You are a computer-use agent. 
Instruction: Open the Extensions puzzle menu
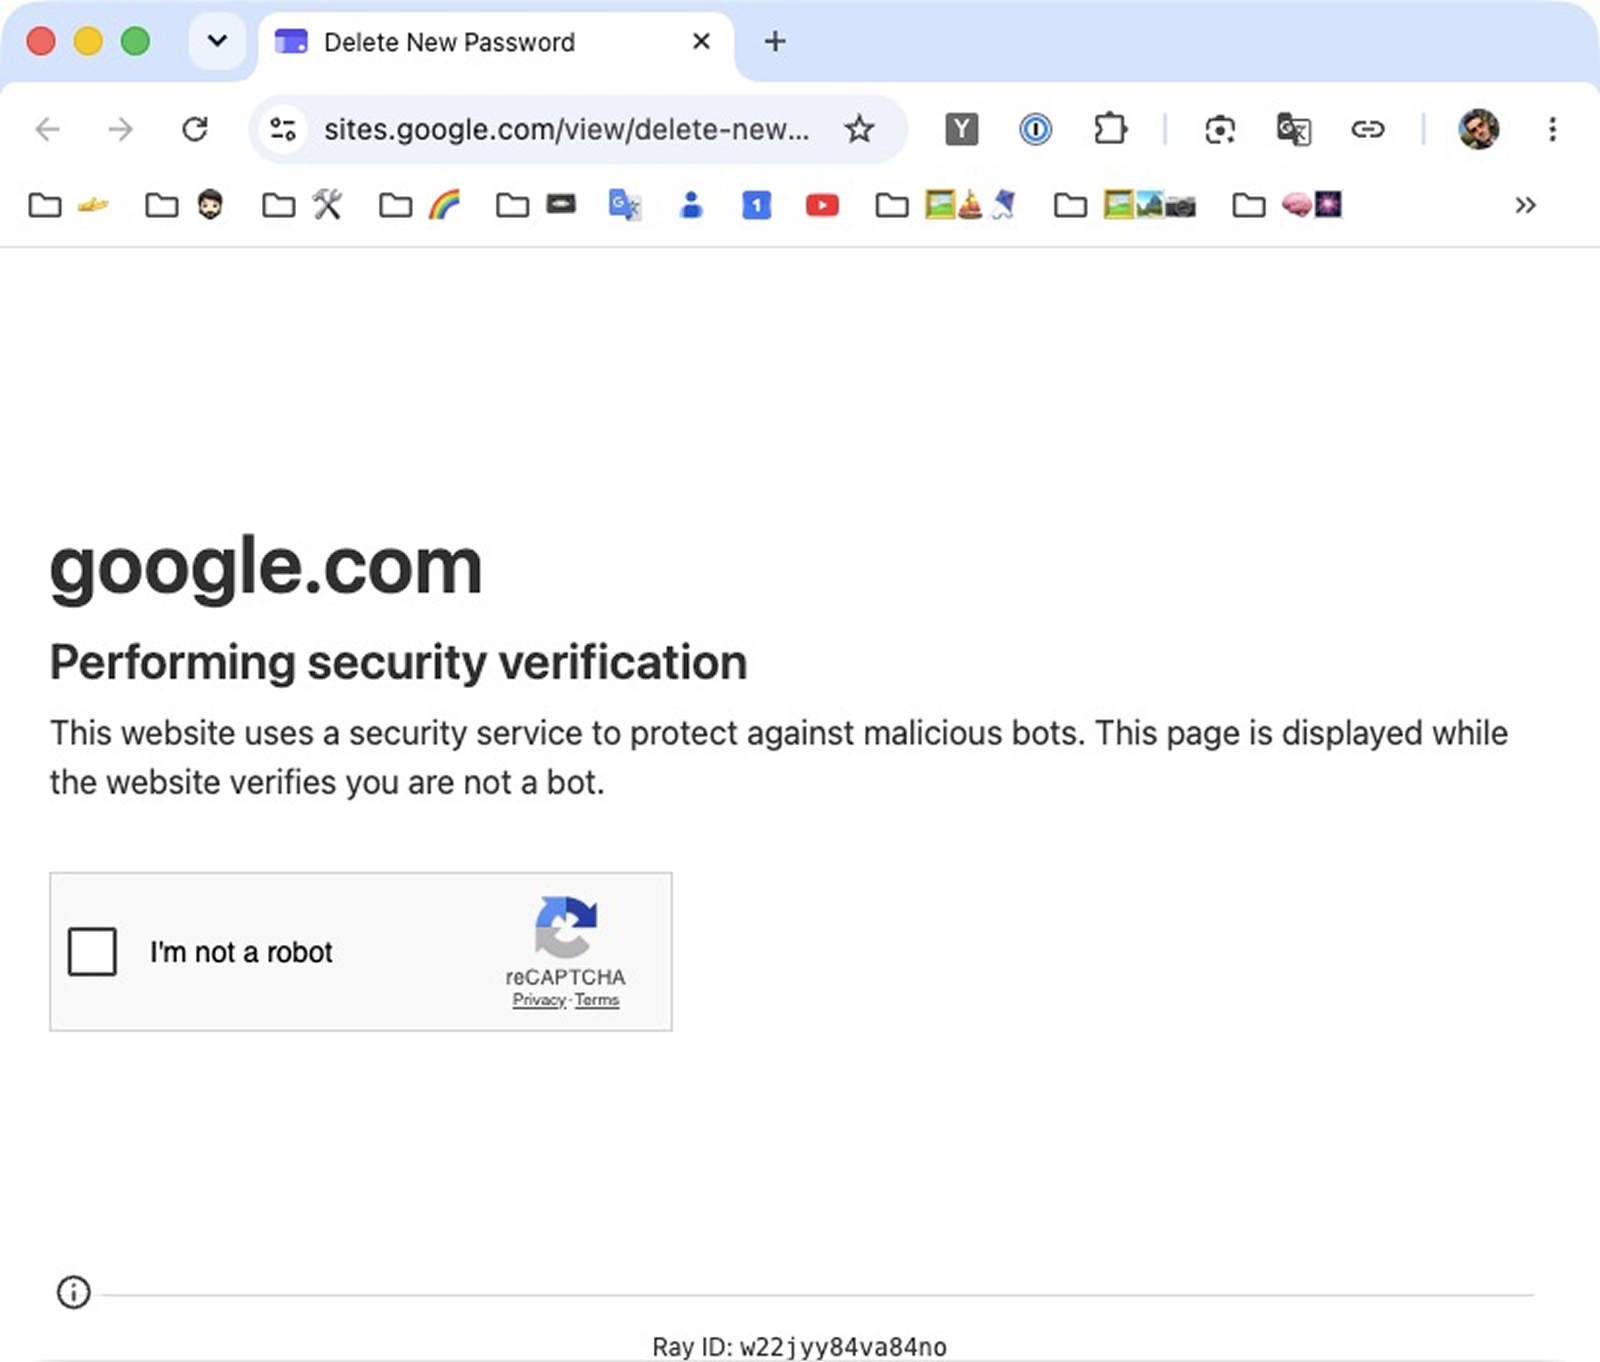click(1110, 129)
